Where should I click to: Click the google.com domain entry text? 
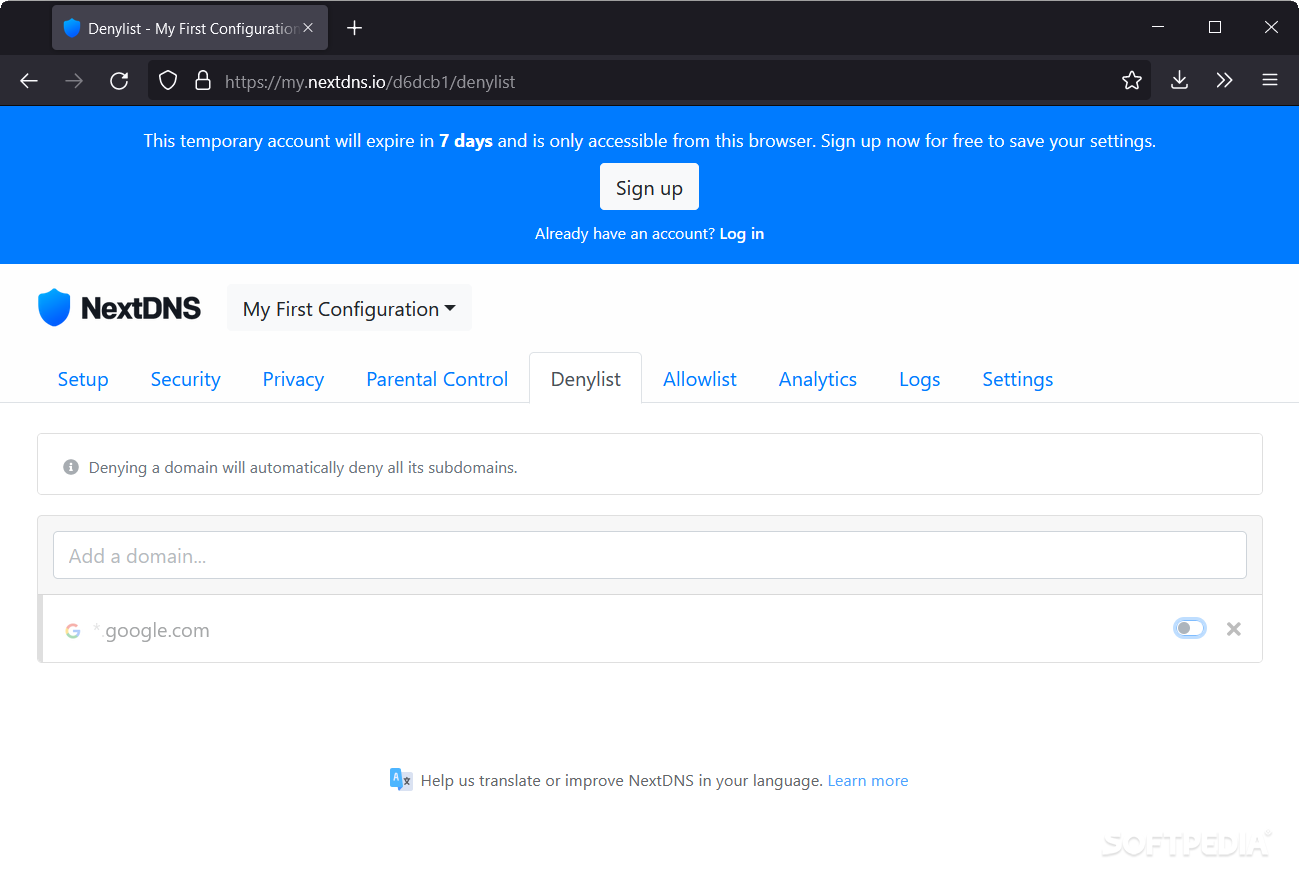point(151,631)
